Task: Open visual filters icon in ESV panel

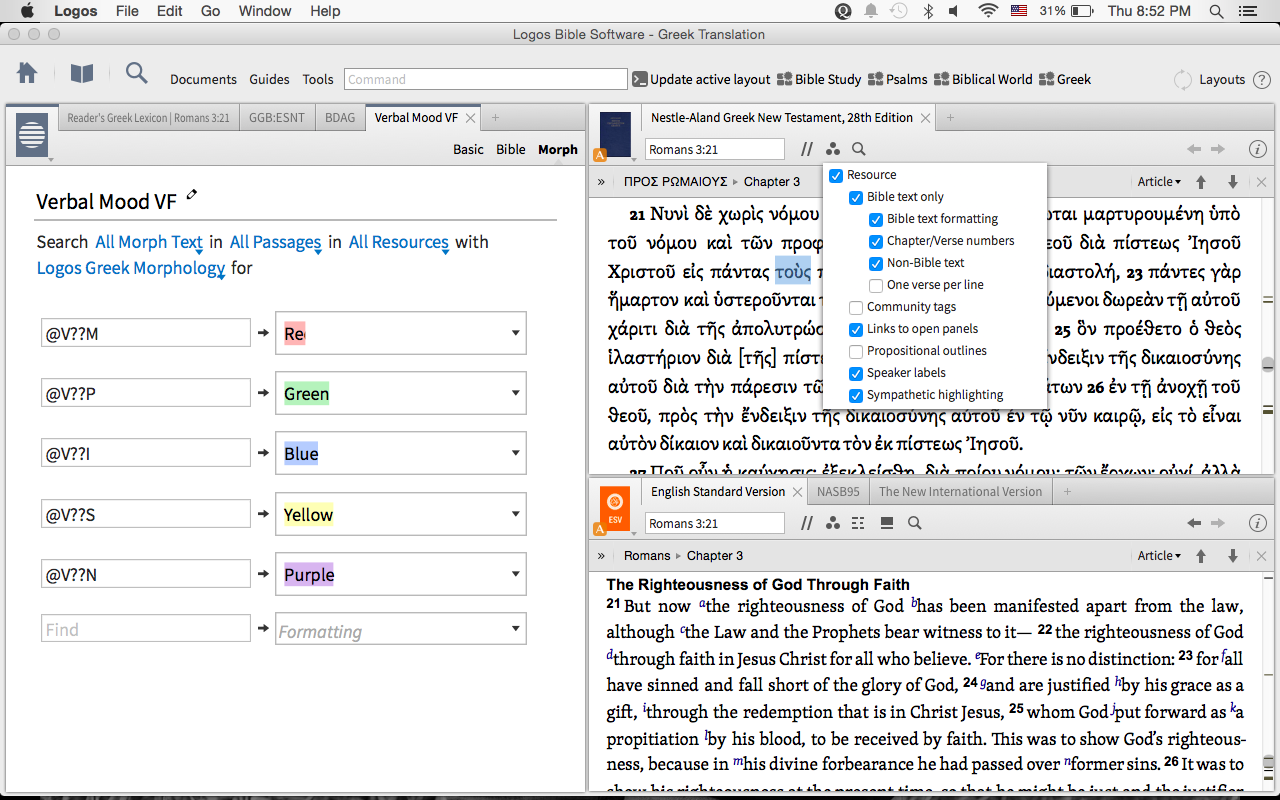Action: click(833, 523)
